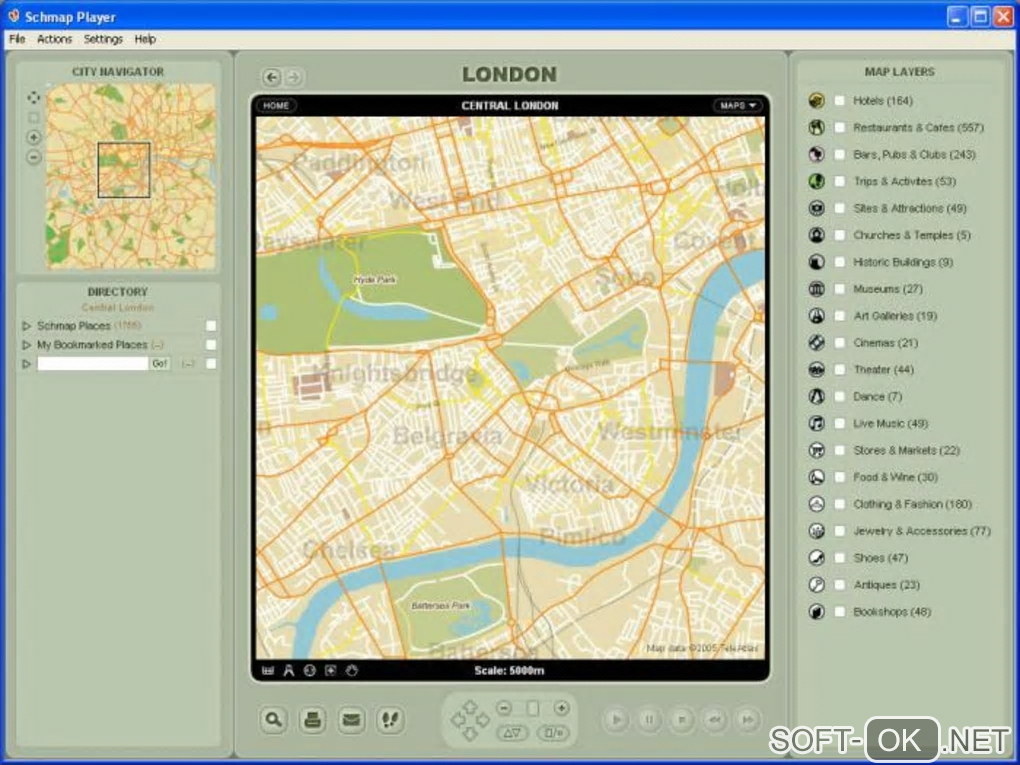This screenshot has width=1020, height=765.
Task: Zoom in with City Navigator plus icon
Action: 34,137
